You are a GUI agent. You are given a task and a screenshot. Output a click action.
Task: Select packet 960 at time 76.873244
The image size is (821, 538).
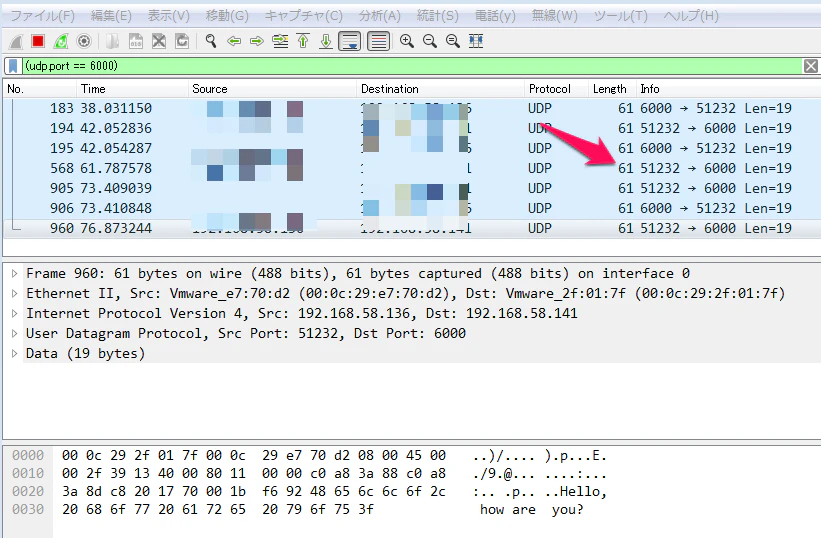click(412, 228)
